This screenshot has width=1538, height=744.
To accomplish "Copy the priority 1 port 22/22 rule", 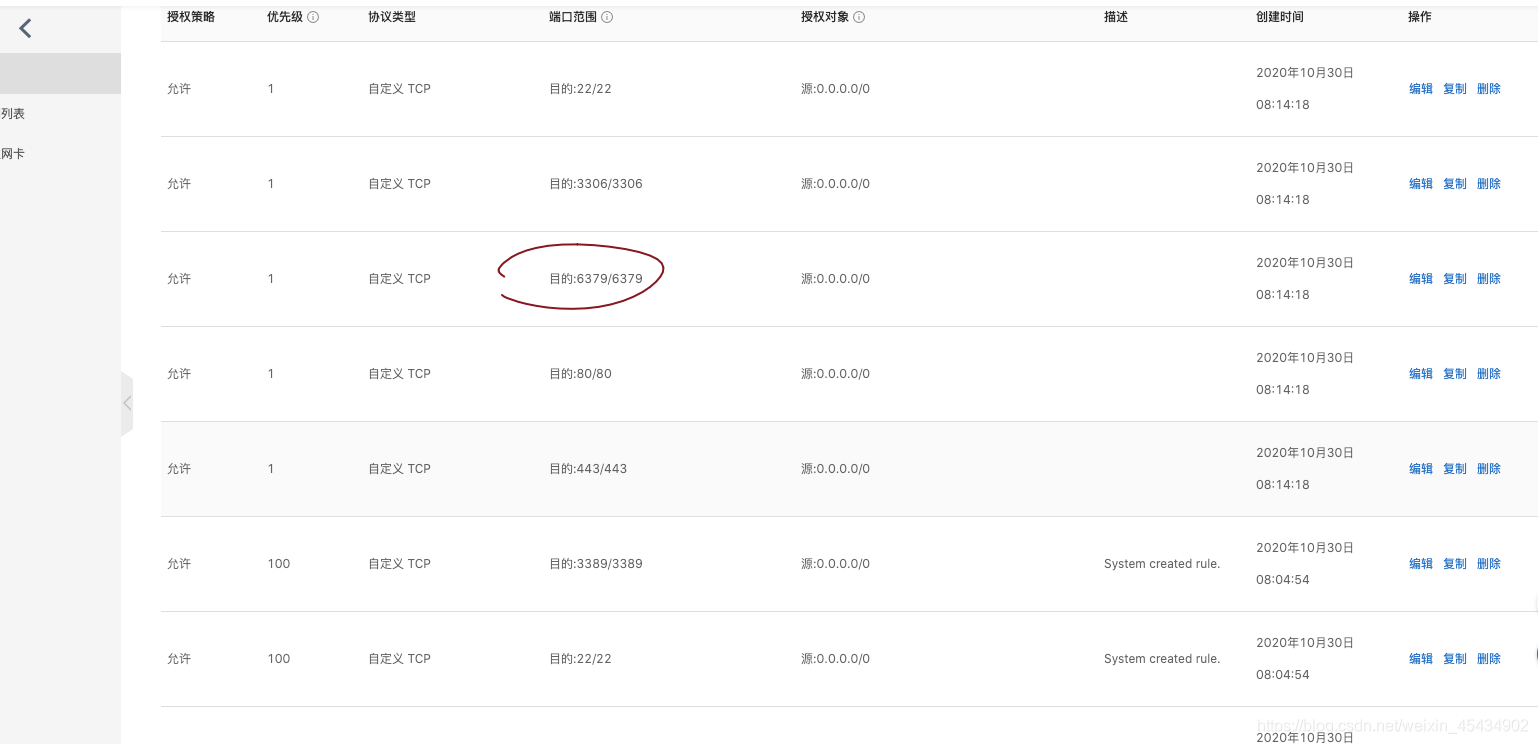I will [x=1454, y=89].
